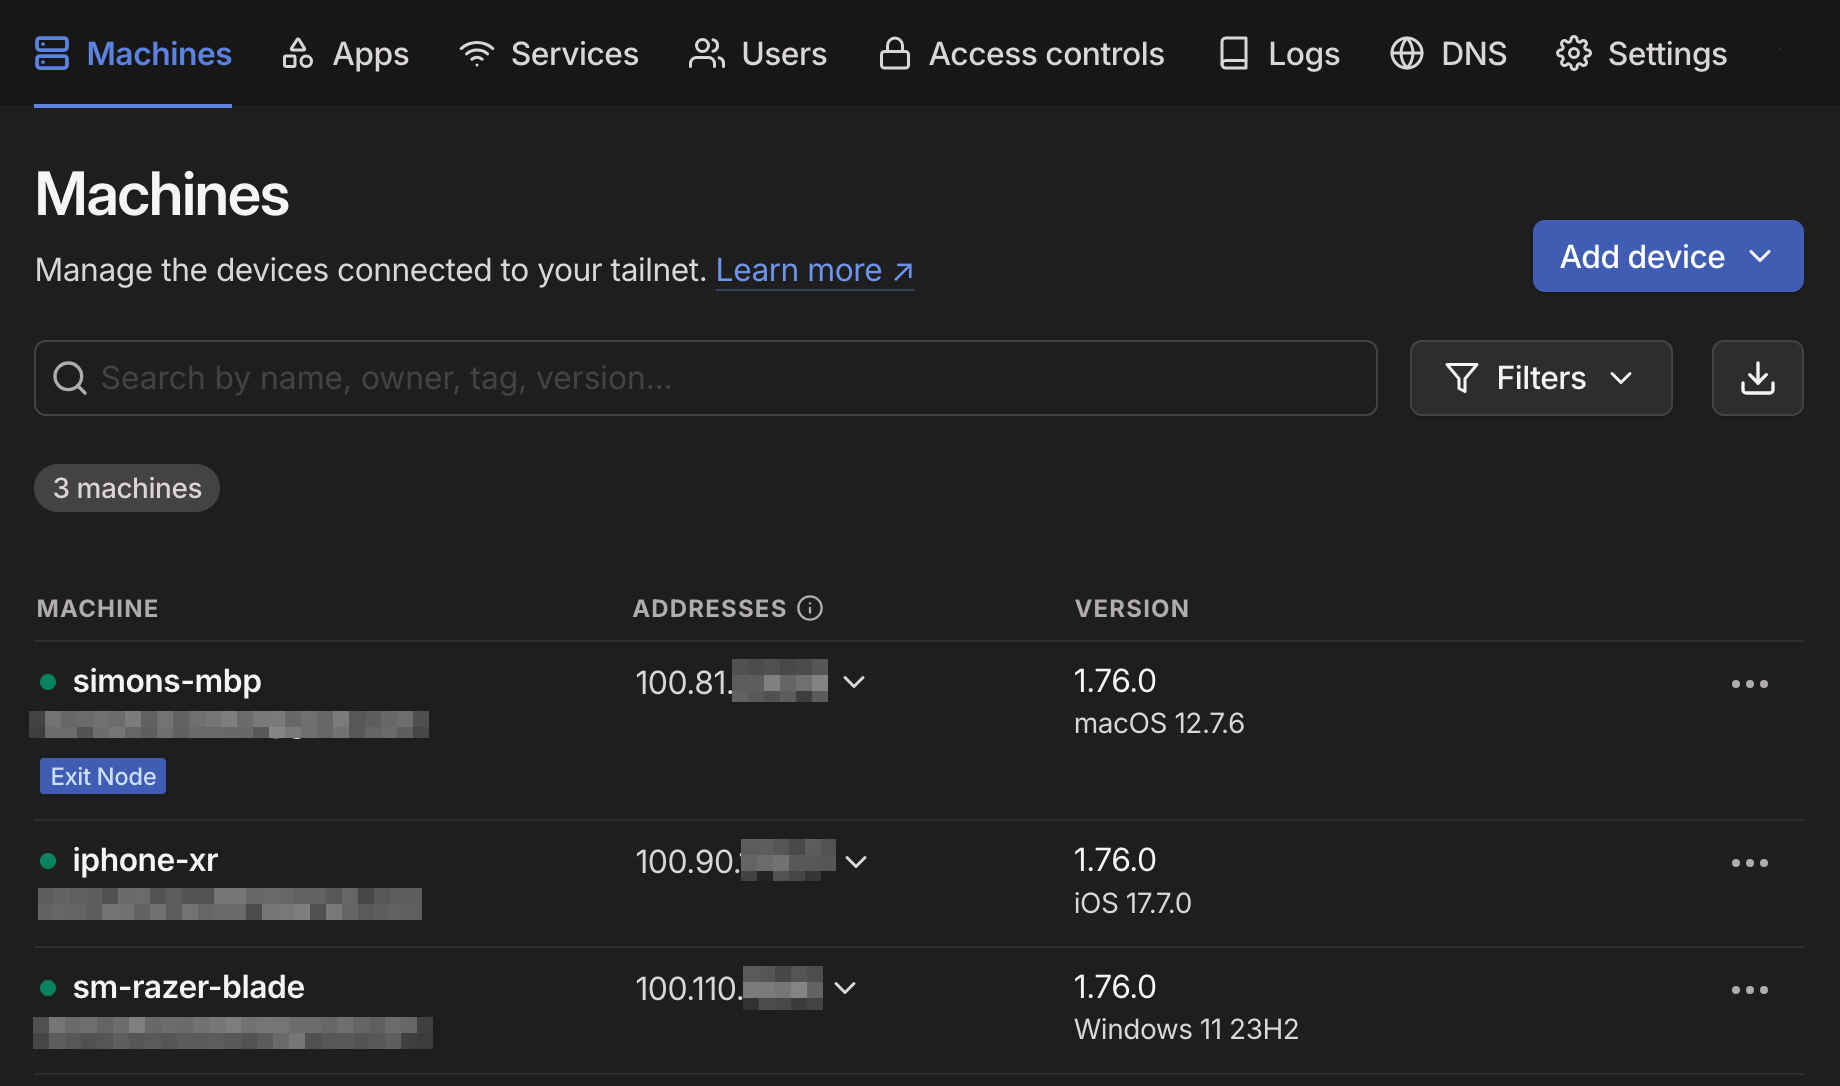Viewport: 1840px width, 1086px height.
Task: Expand addresses for simons-mbp
Action: 853,682
